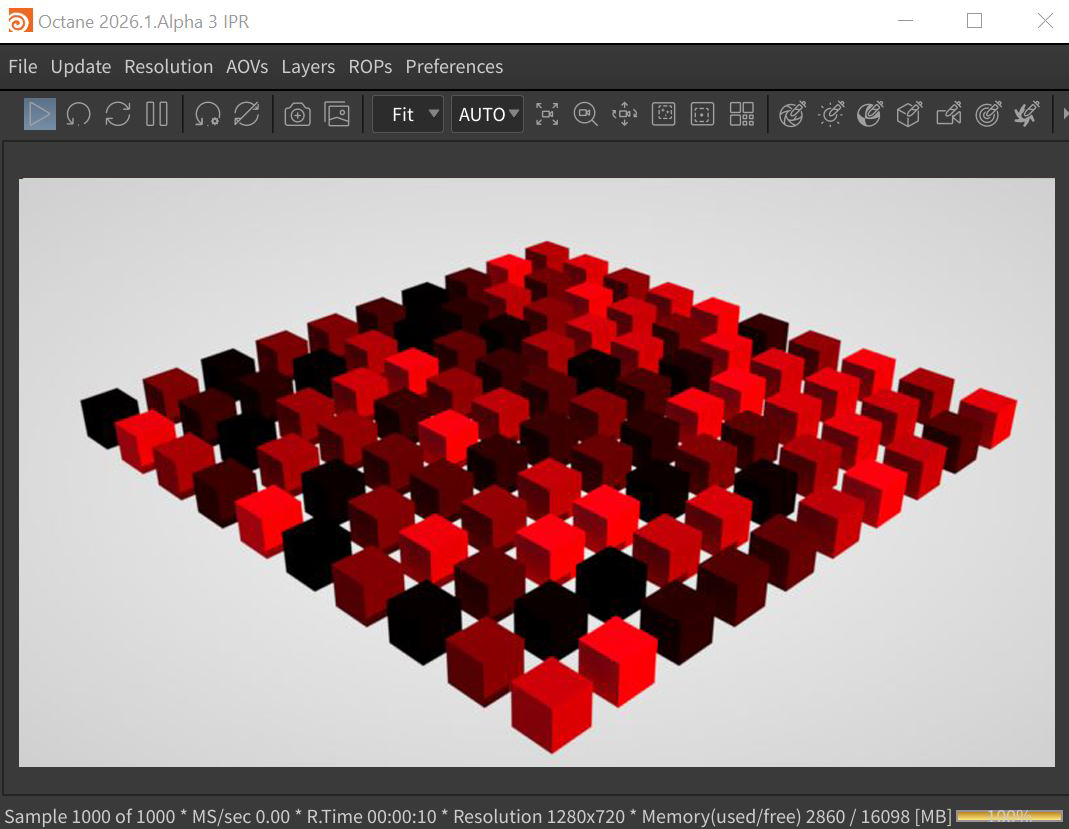This screenshot has width=1069, height=829.
Task: Toggle the crossed-out refresh icon
Action: 246,114
